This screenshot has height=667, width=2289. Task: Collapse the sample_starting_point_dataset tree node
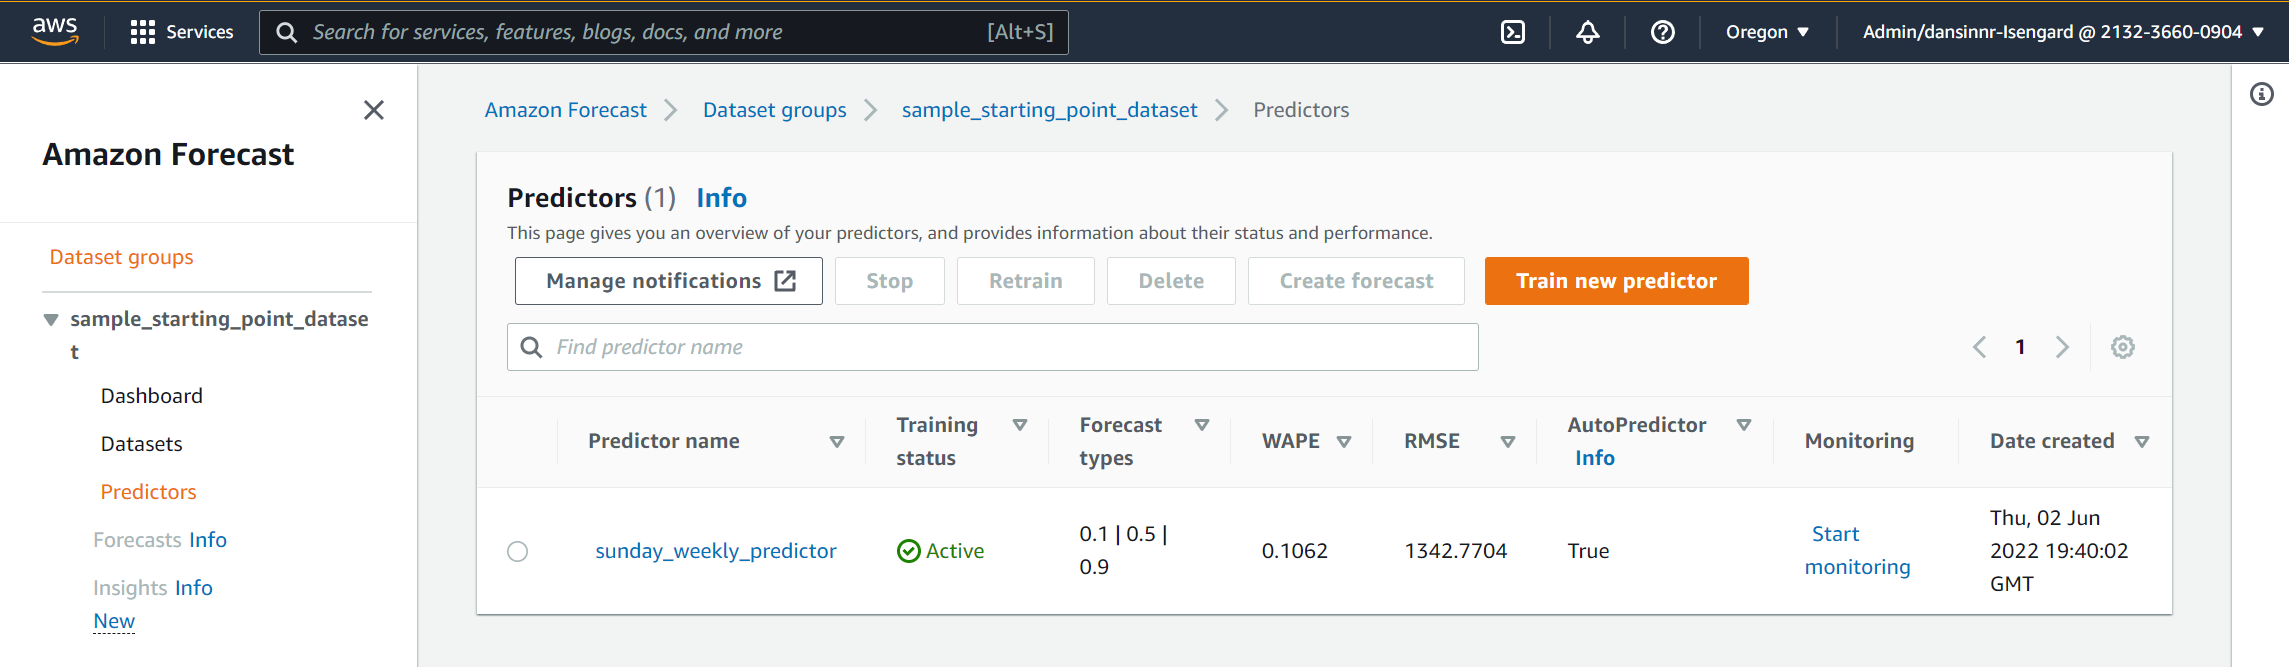pos(51,320)
